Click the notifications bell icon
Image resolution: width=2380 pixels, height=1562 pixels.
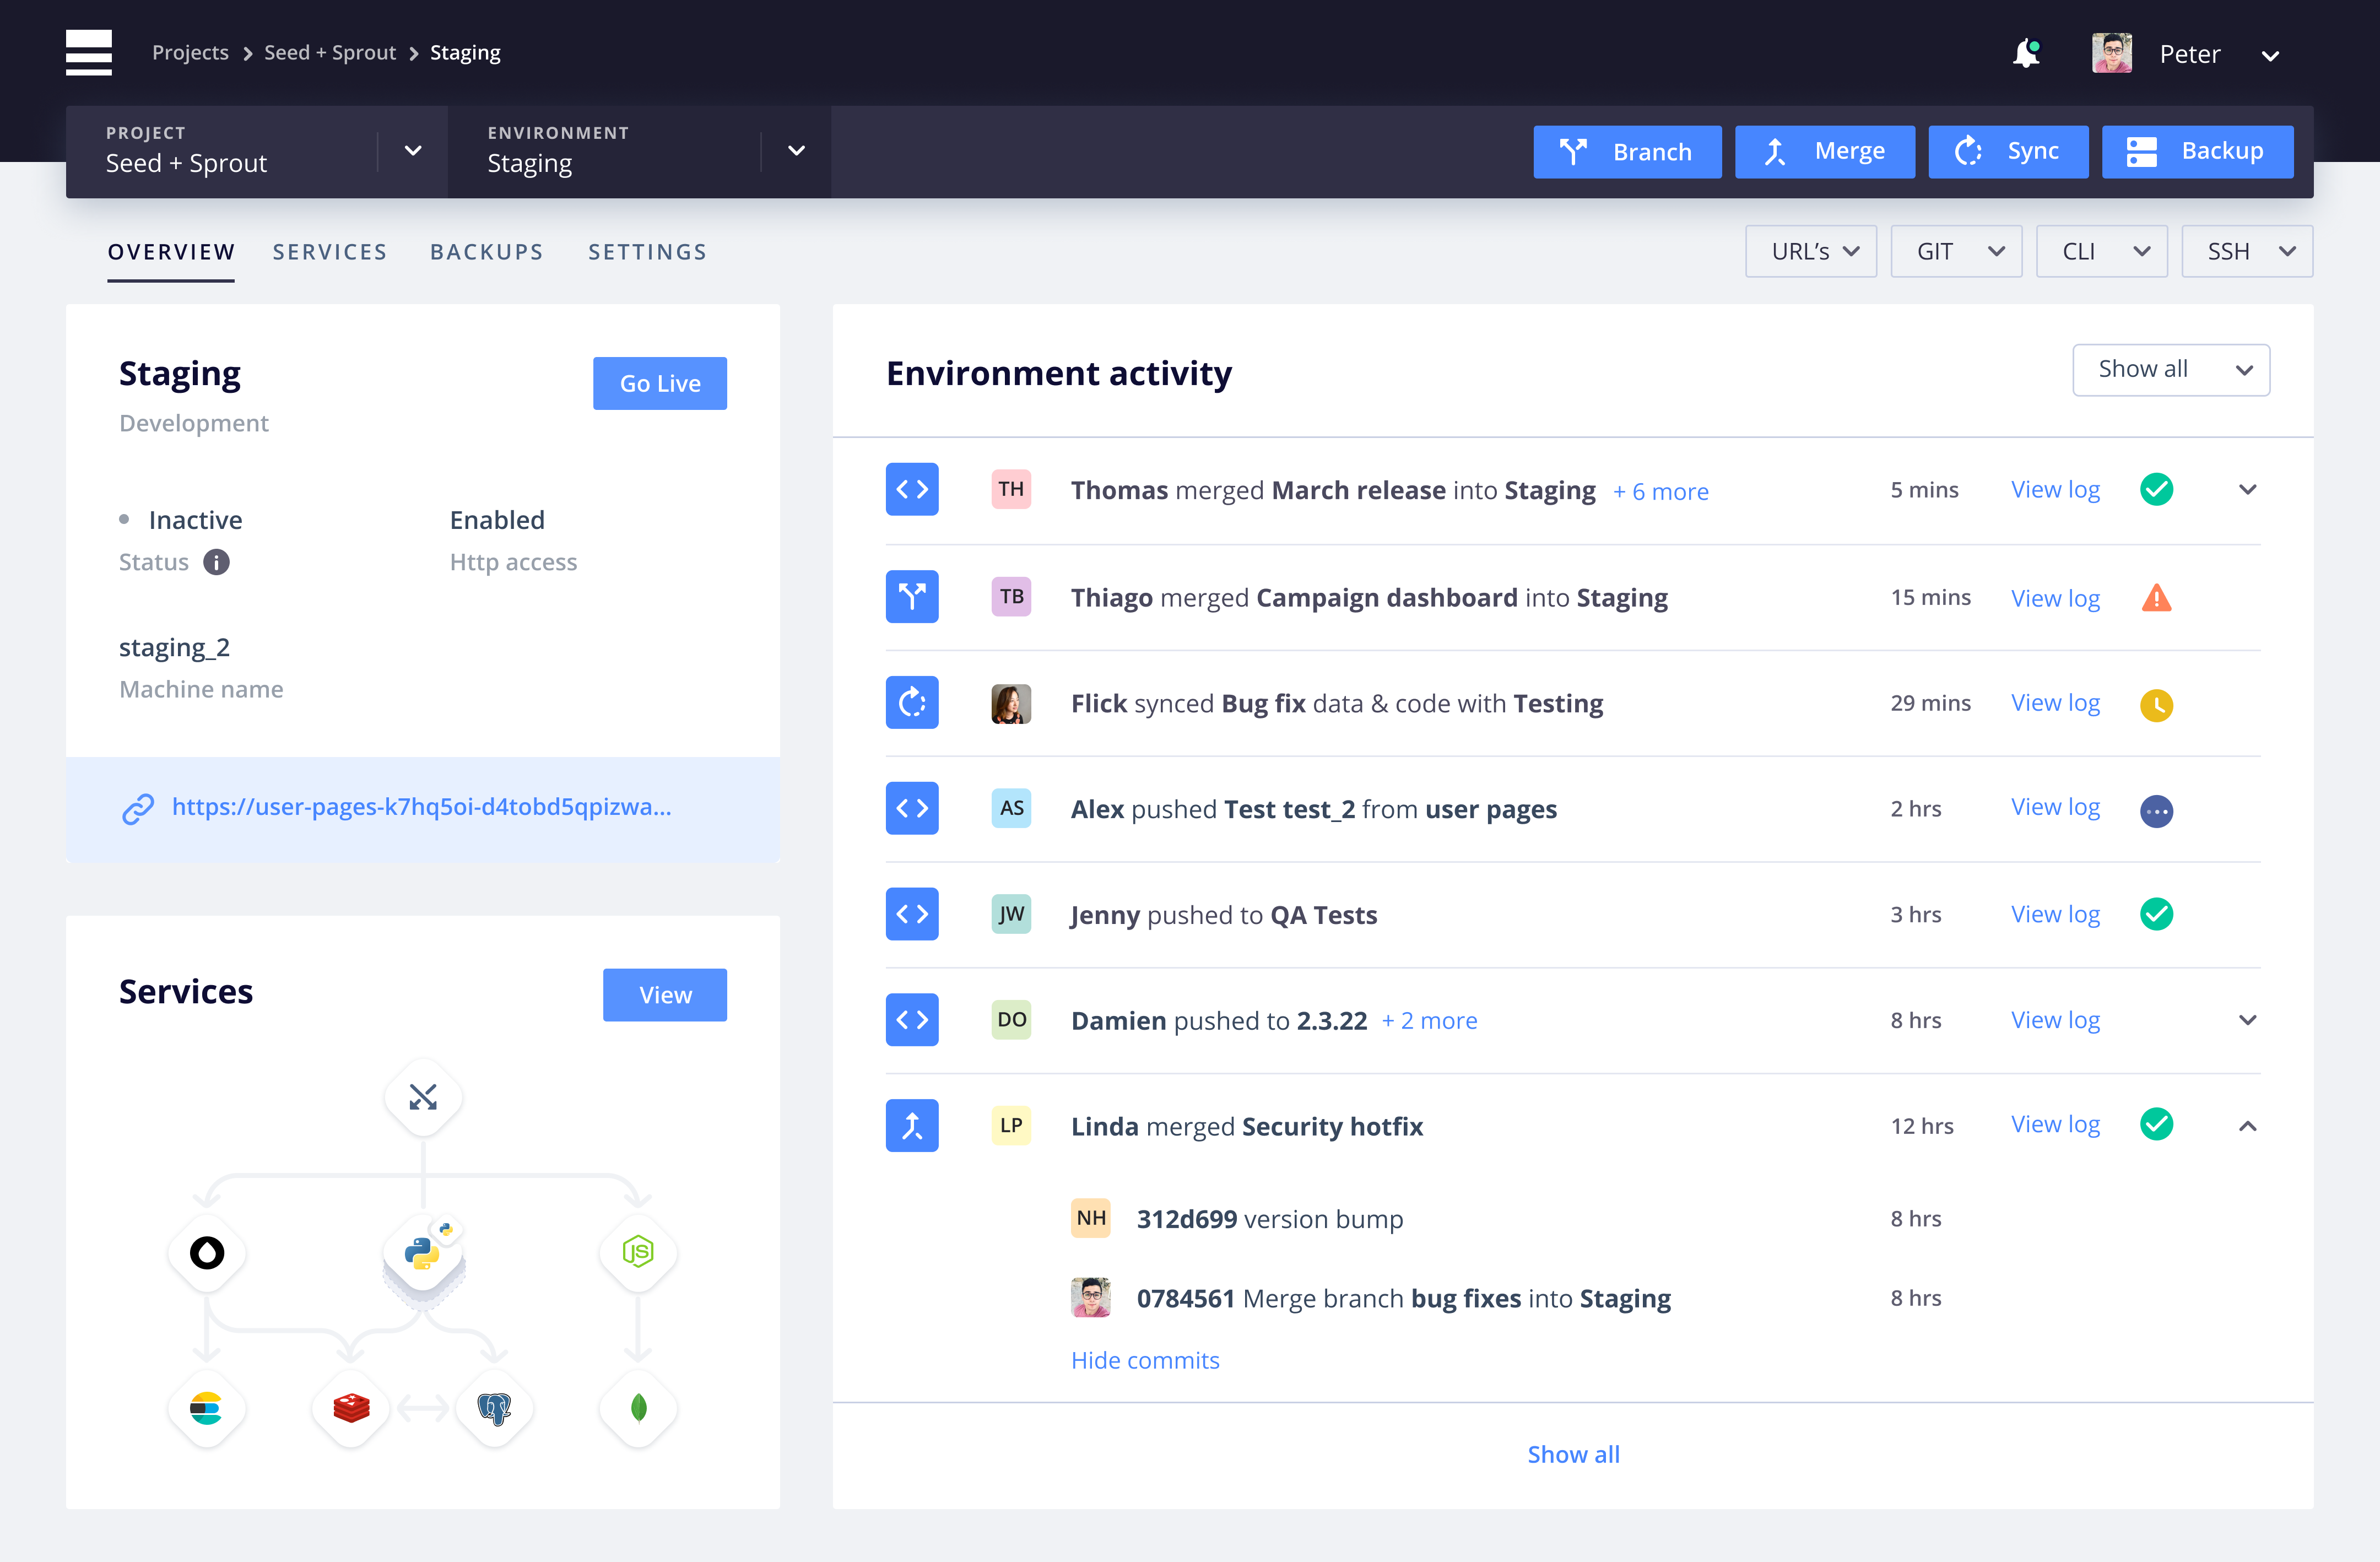2025,53
